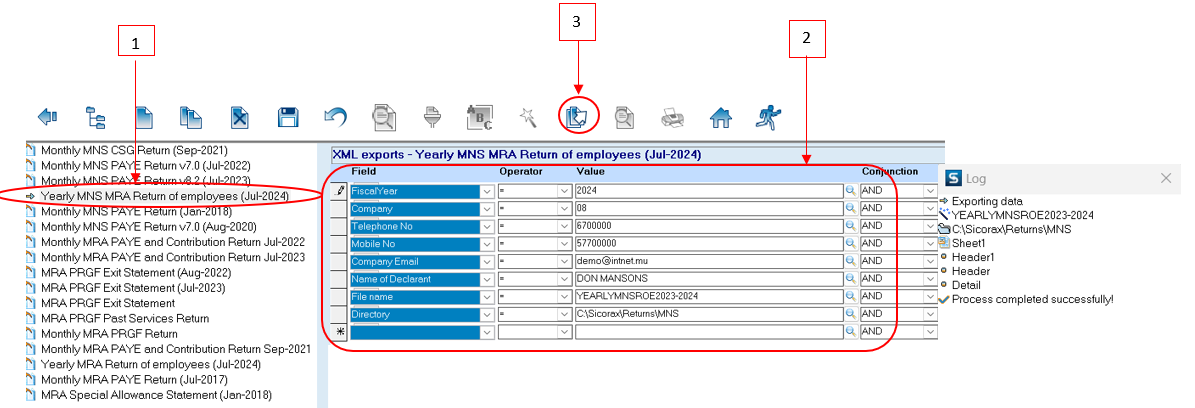This screenshot has width=1195, height=408.
Task: Go home using the house icon
Action: [720, 117]
